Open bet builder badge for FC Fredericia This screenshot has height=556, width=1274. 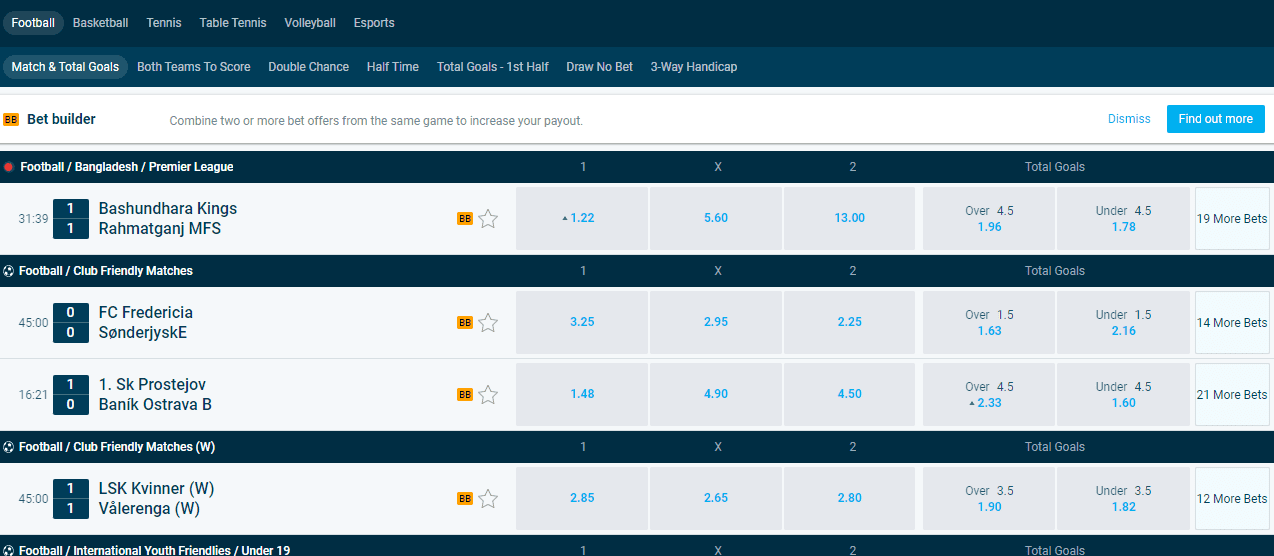[465, 322]
